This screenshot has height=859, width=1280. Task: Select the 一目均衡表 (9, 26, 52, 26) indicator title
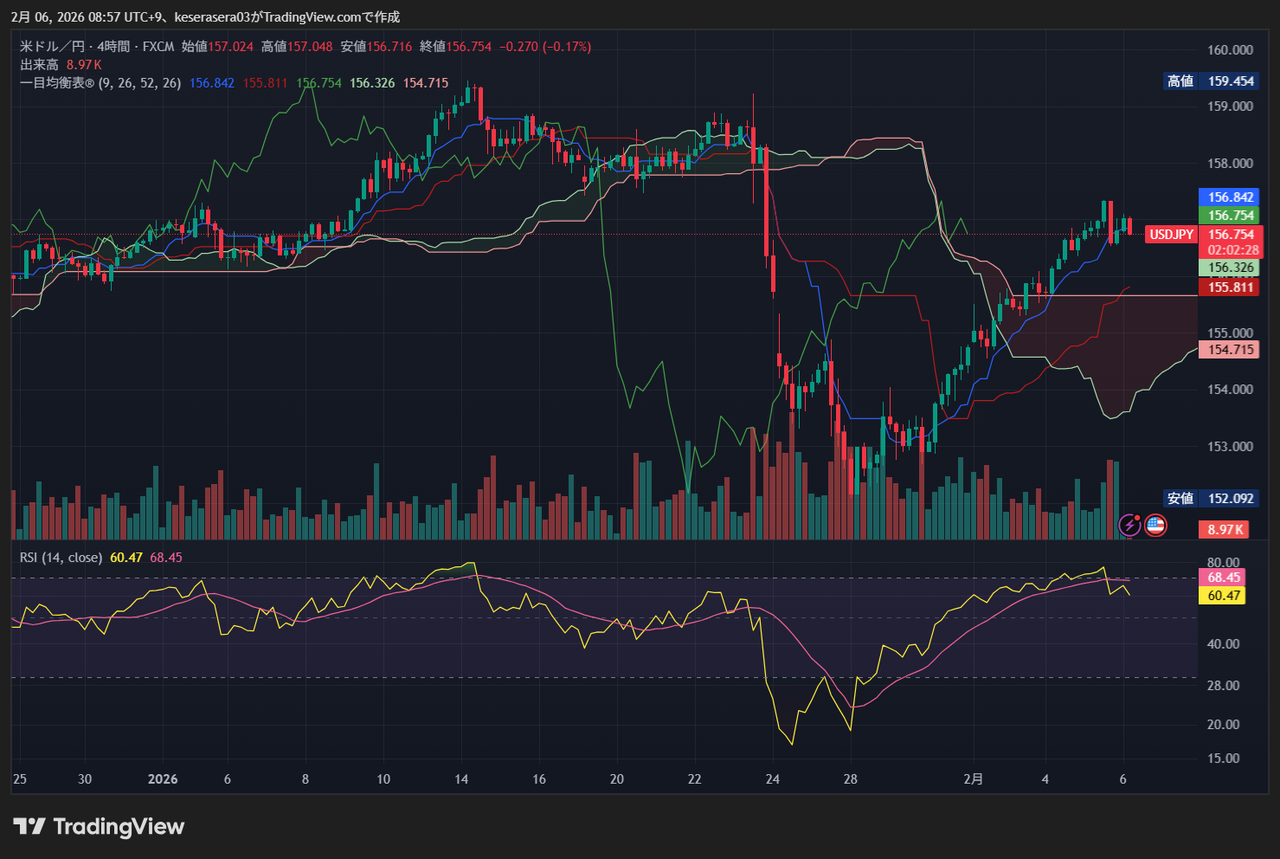coord(101,83)
